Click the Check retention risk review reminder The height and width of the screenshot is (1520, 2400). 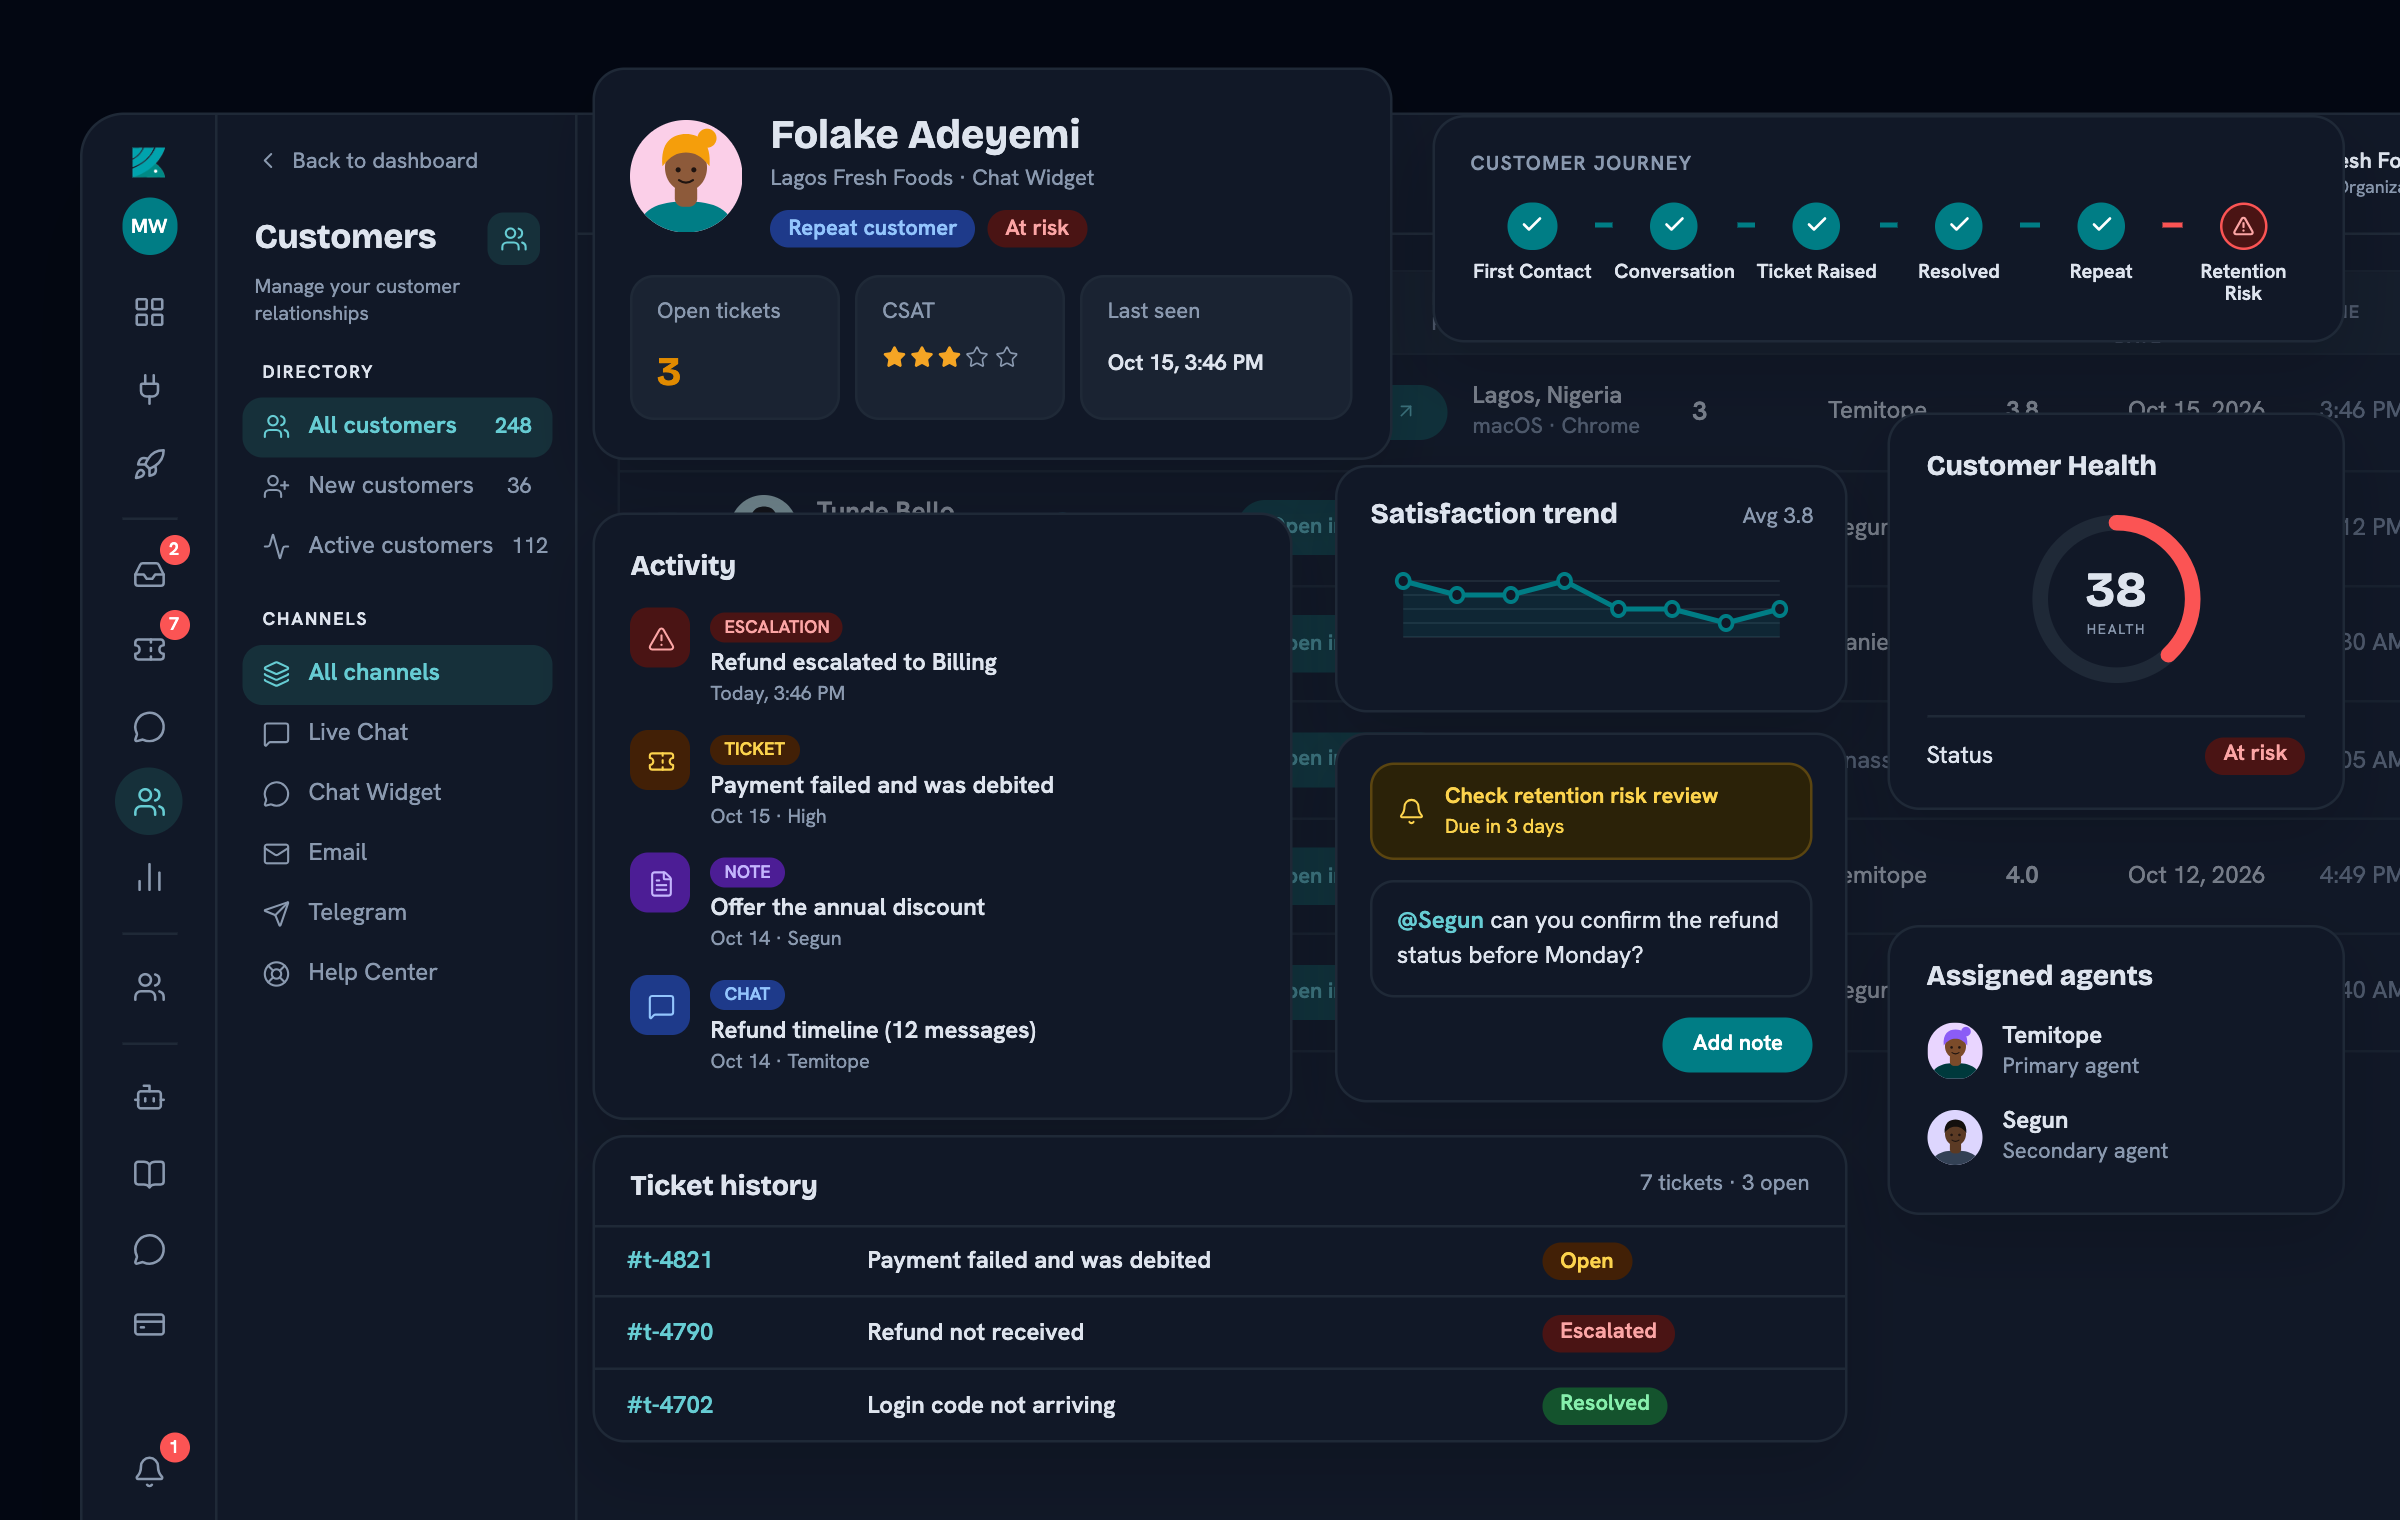pyautogui.click(x=1591, y=811)
